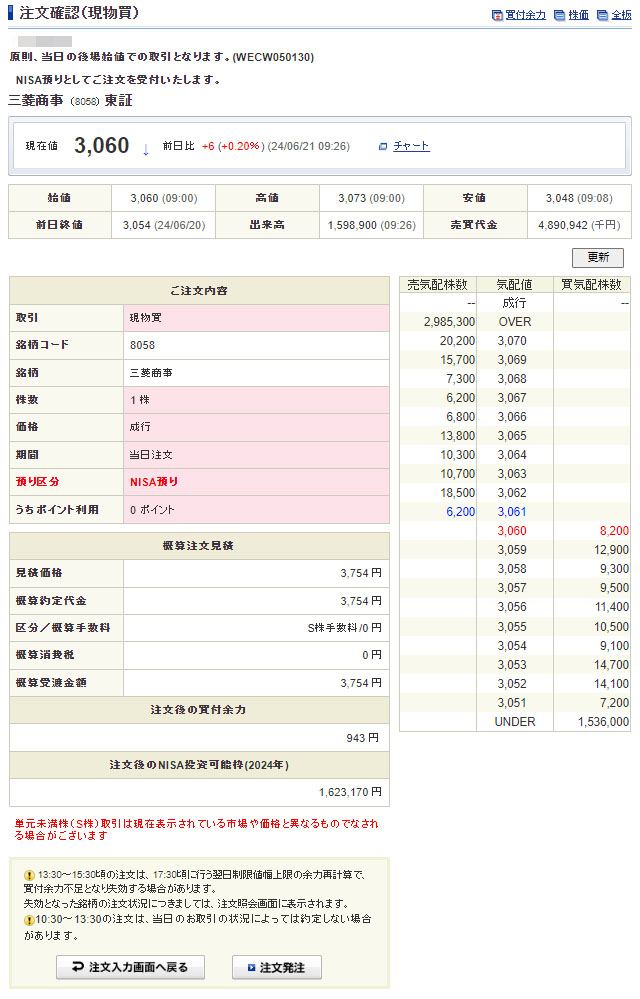
Task: Click warning icon for 13:30〜15:30 notice
Action: pos(30,874)
